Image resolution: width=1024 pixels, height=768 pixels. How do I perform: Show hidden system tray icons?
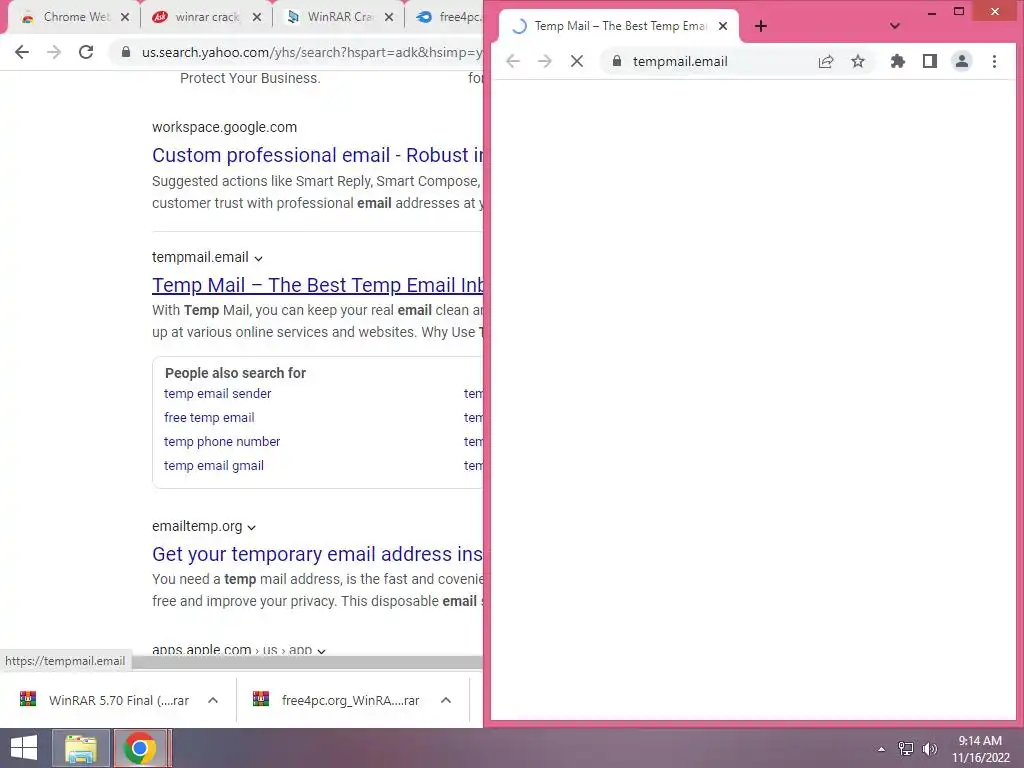(x=882, y=749)
